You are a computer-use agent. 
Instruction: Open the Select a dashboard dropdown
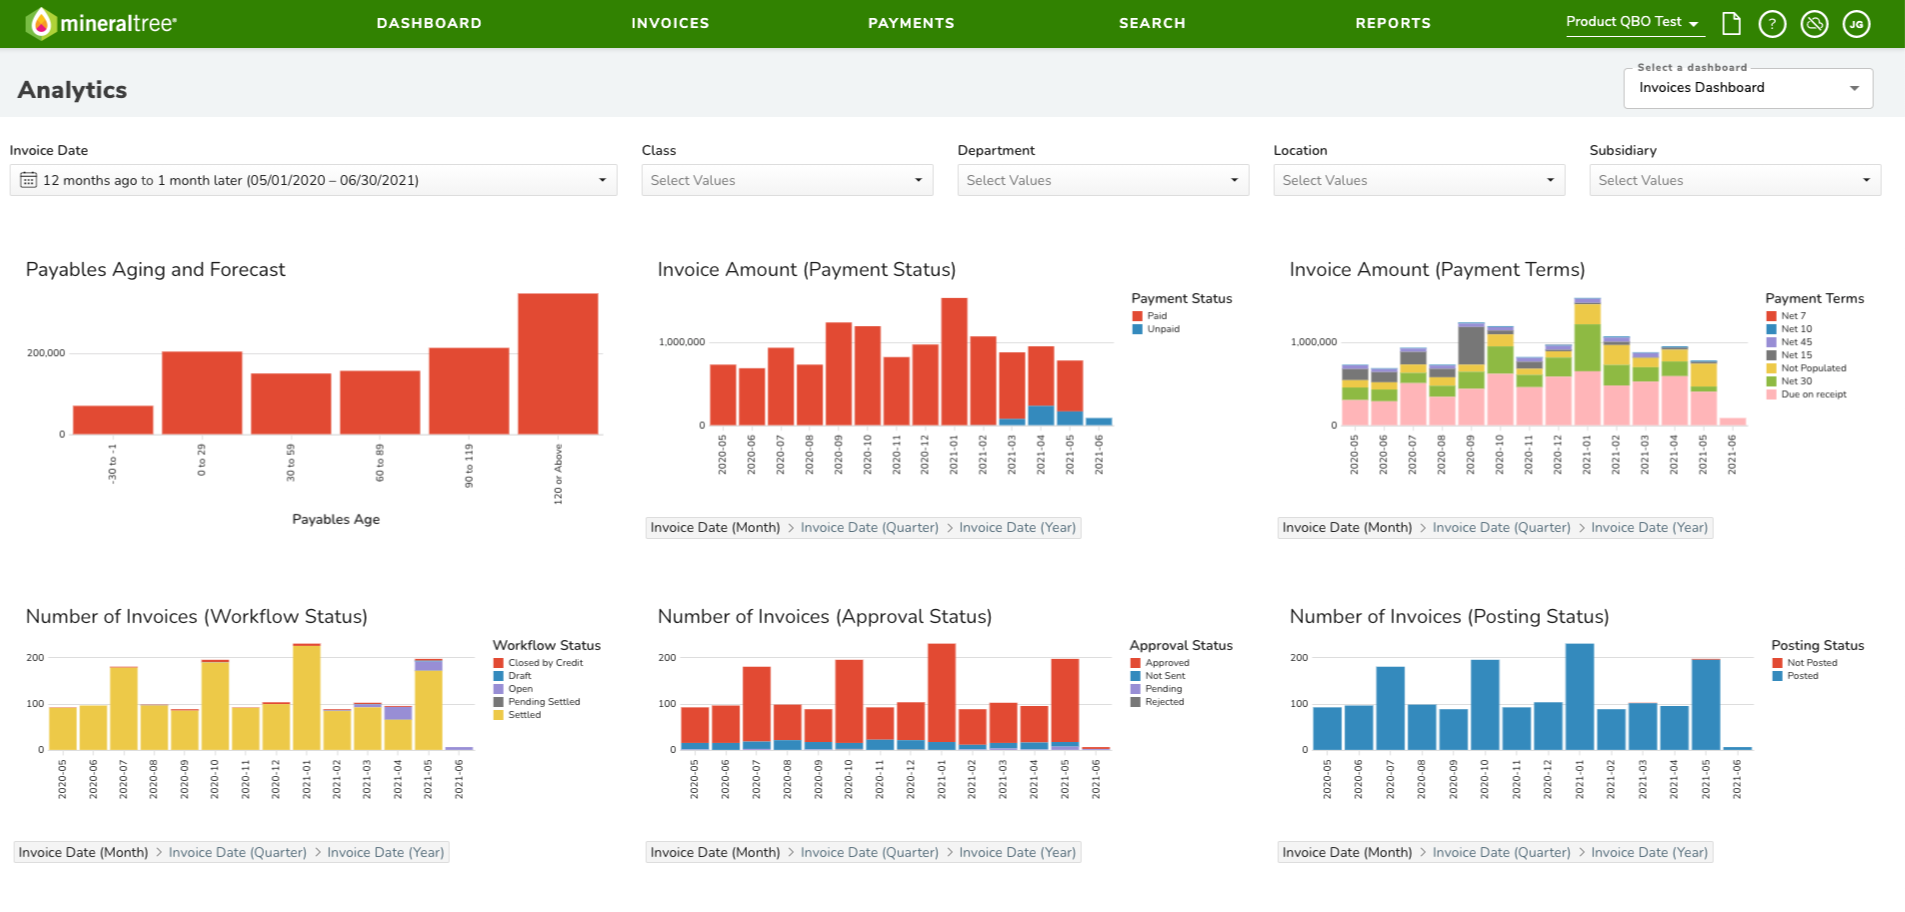(x=1748, y=88)
